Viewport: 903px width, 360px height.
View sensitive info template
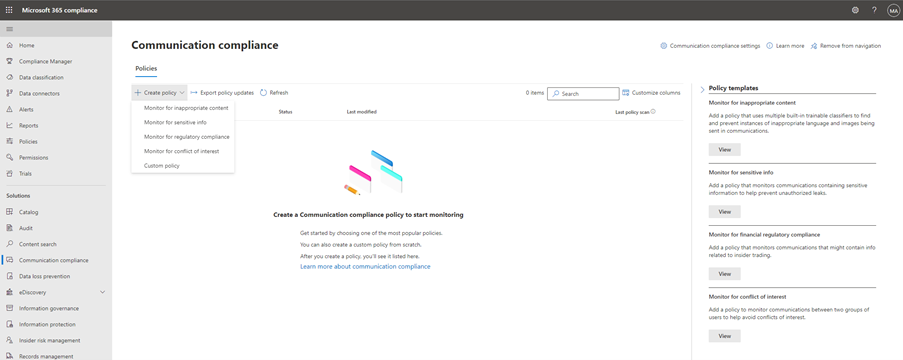coord(724,212)
